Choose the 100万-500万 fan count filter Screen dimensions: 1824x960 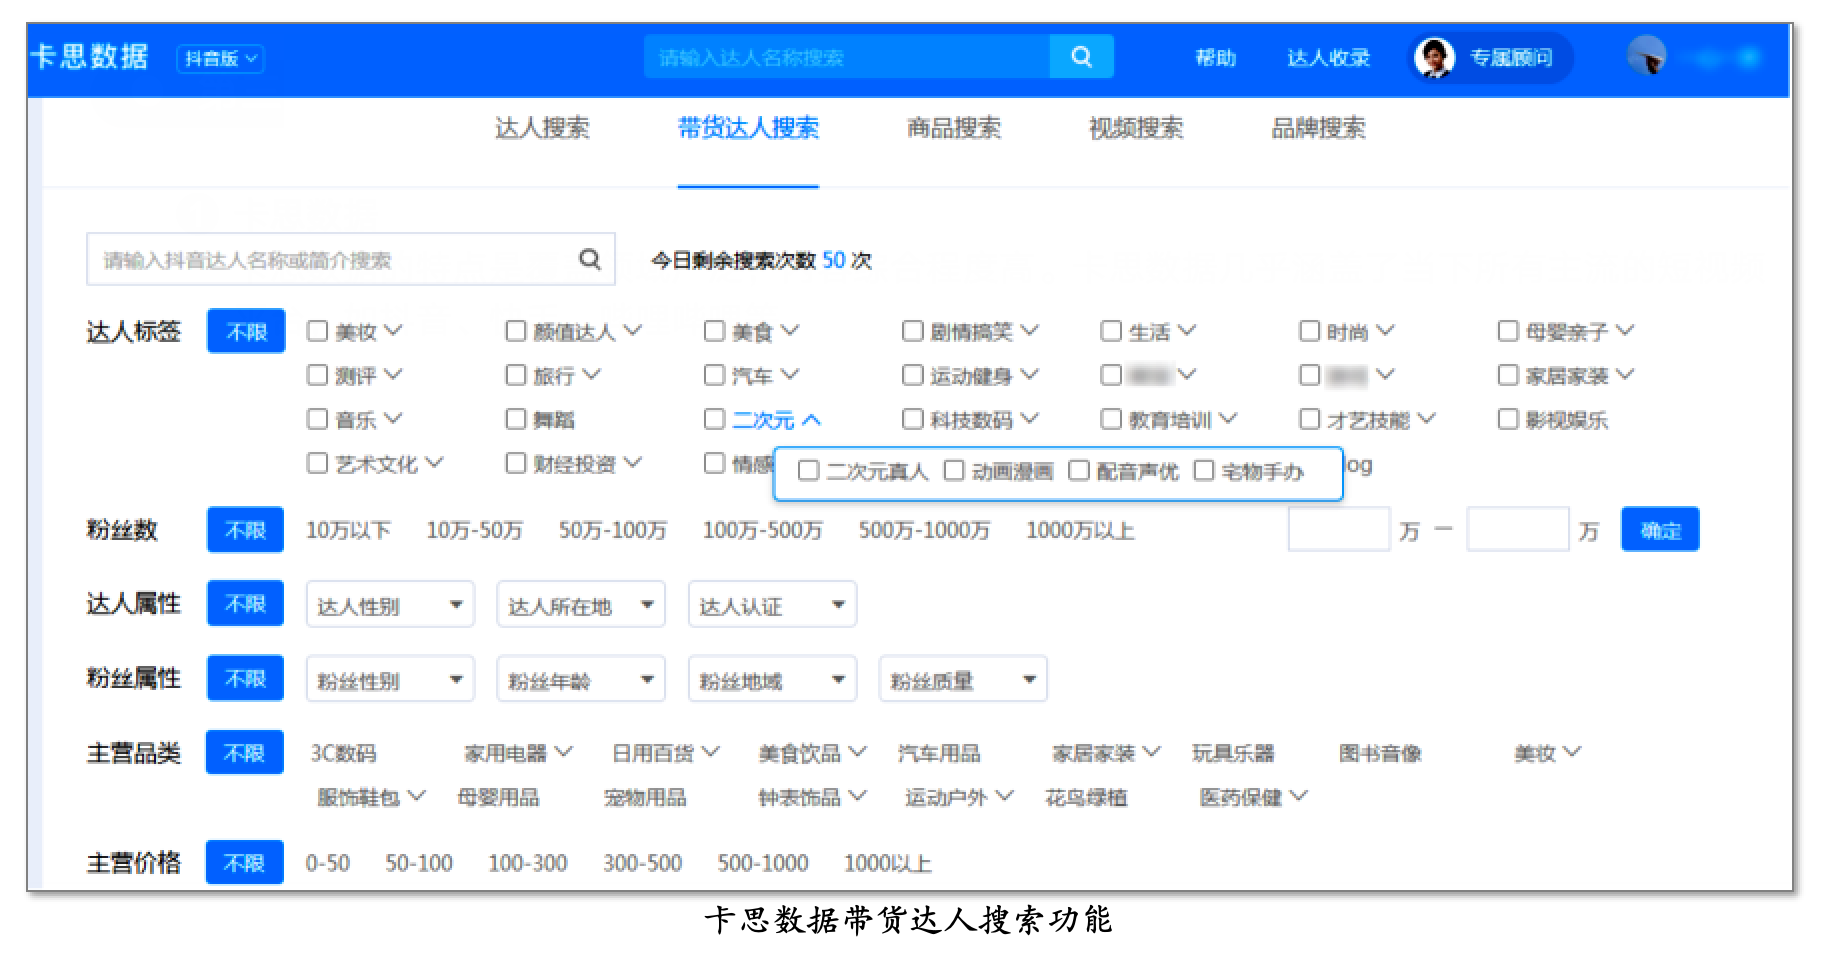[762, 530]
